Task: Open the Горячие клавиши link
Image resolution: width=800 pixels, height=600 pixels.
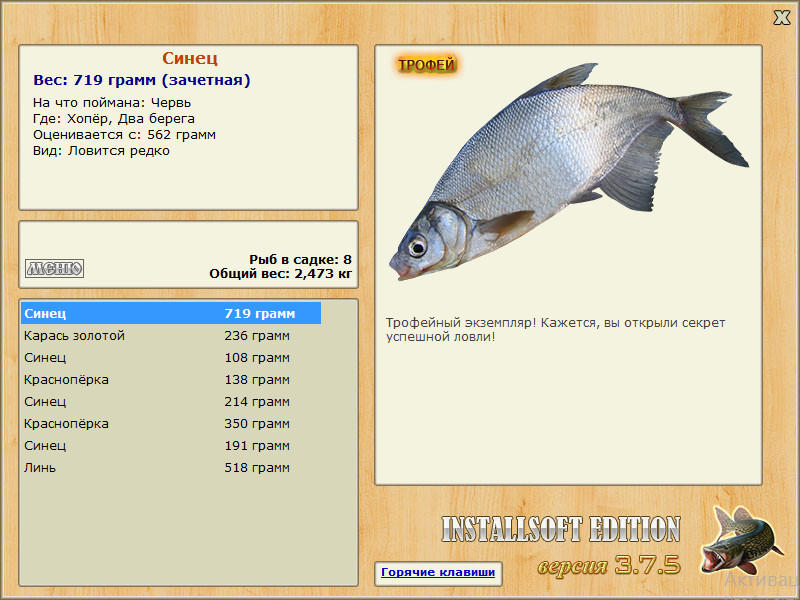Action: [x=438, y=572]
